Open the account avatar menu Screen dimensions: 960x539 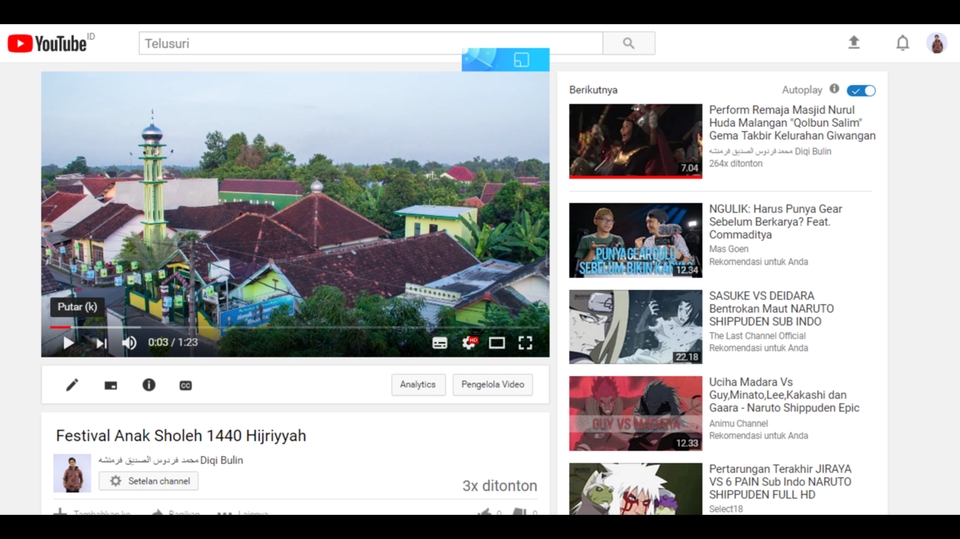pyautogui.click(x=937, y=43)
